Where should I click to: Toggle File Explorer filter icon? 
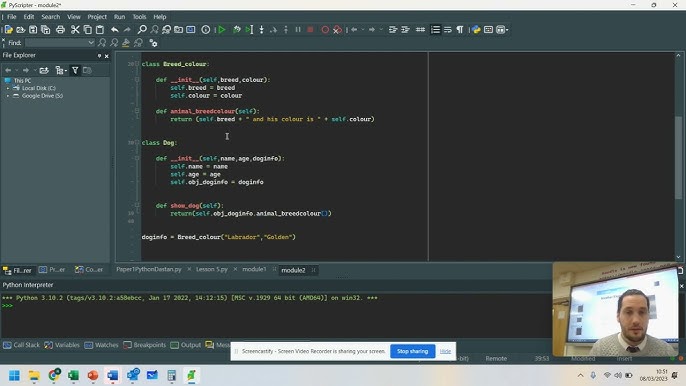coord(75,70)
